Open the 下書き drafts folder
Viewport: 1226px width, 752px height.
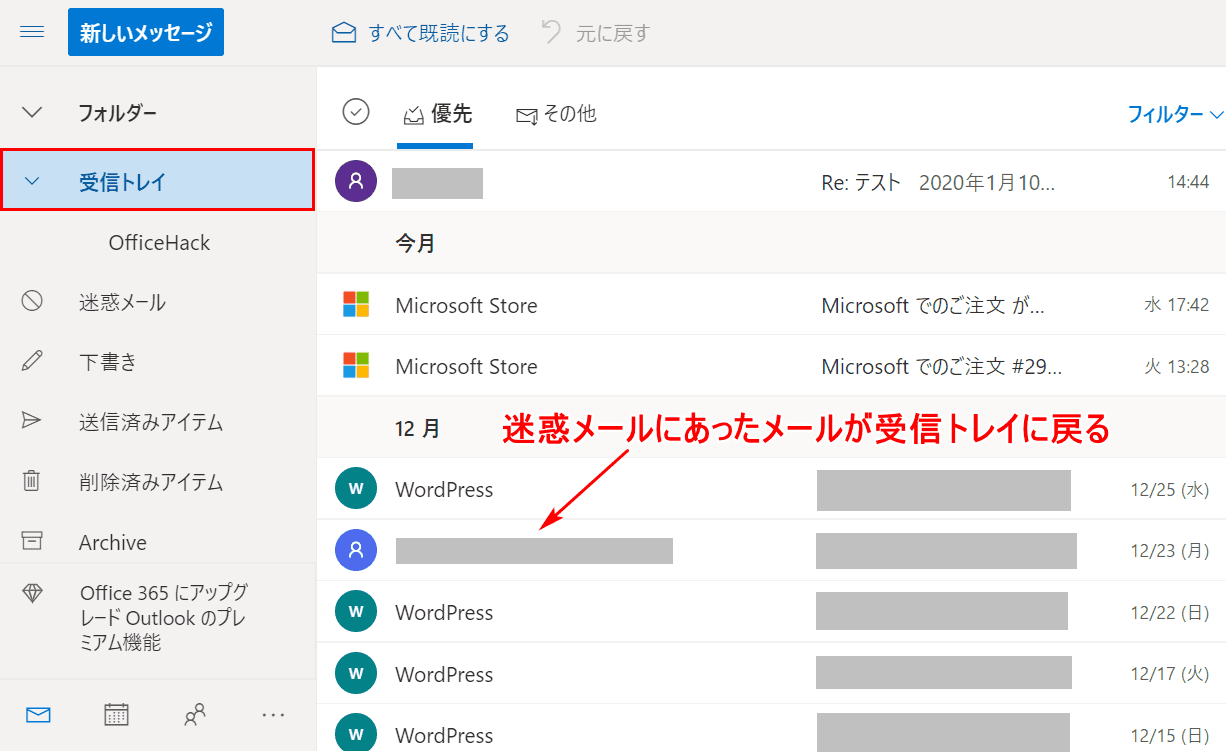[108, 362]
